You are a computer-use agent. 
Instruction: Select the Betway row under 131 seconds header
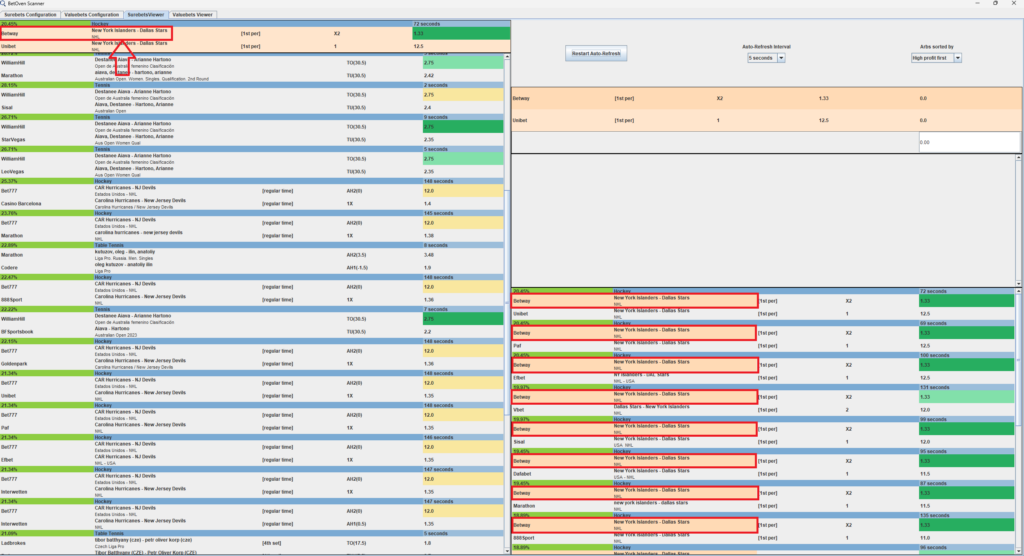[x=763, y=397]
